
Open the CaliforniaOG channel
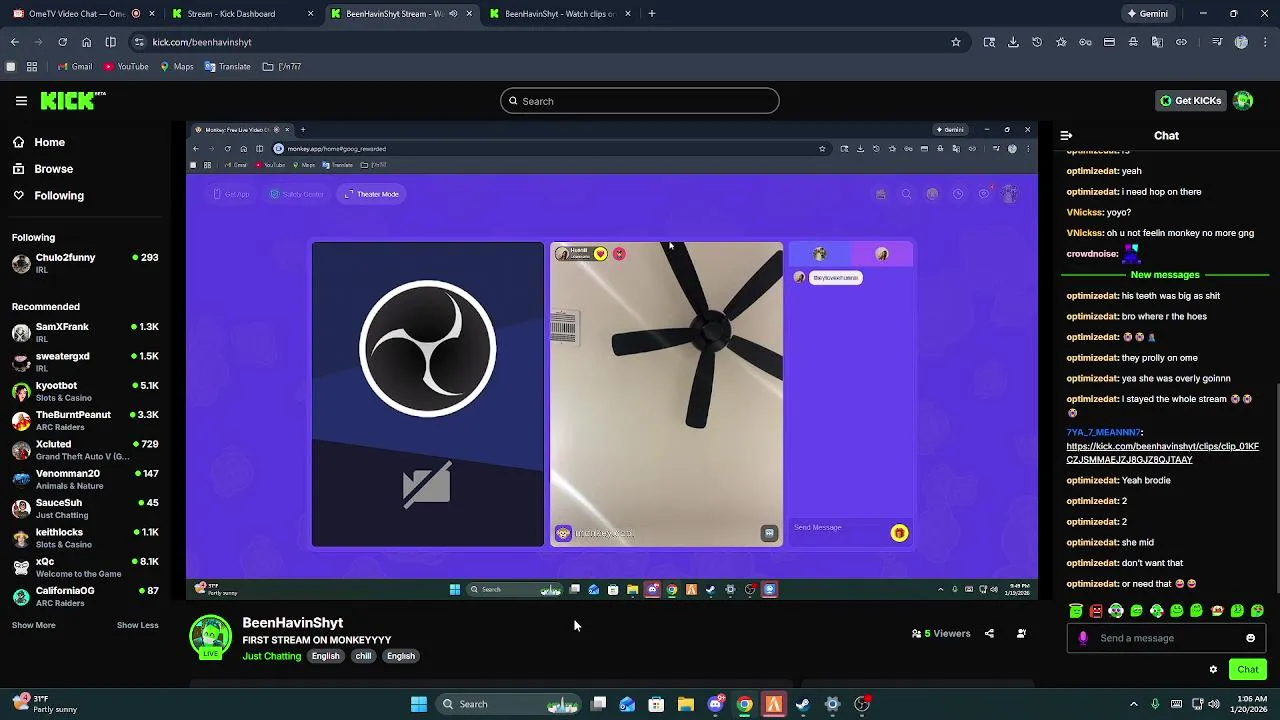tap(85, 596)
